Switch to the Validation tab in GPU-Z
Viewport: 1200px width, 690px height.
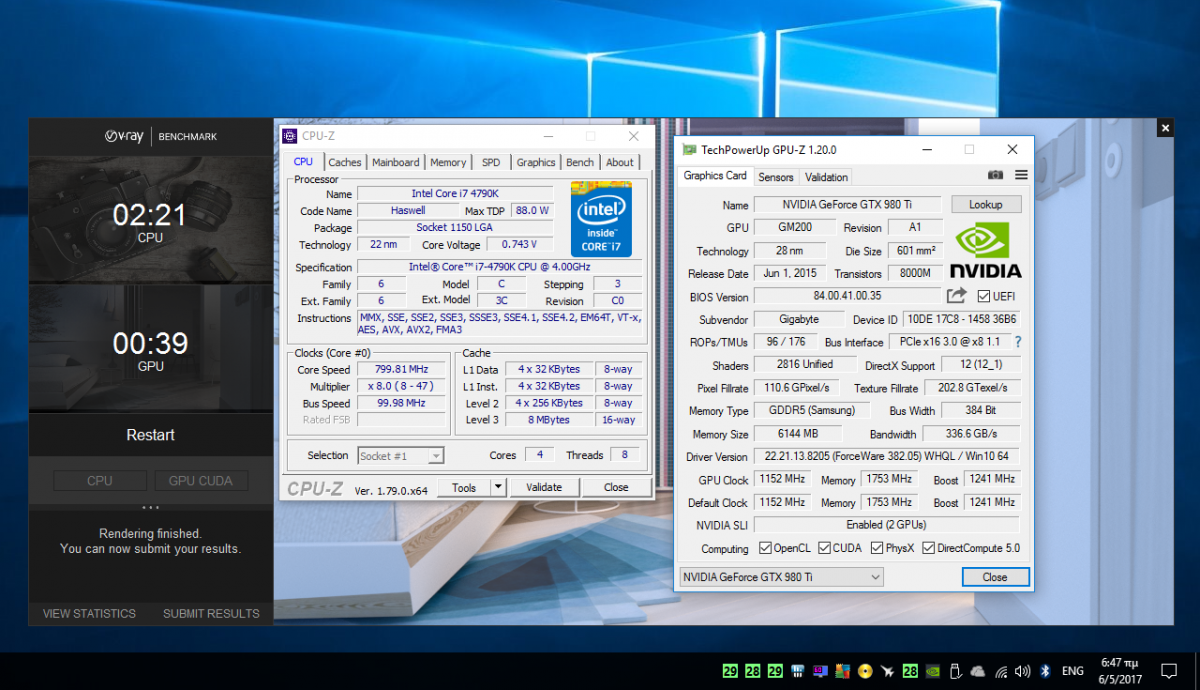point(827,177)
